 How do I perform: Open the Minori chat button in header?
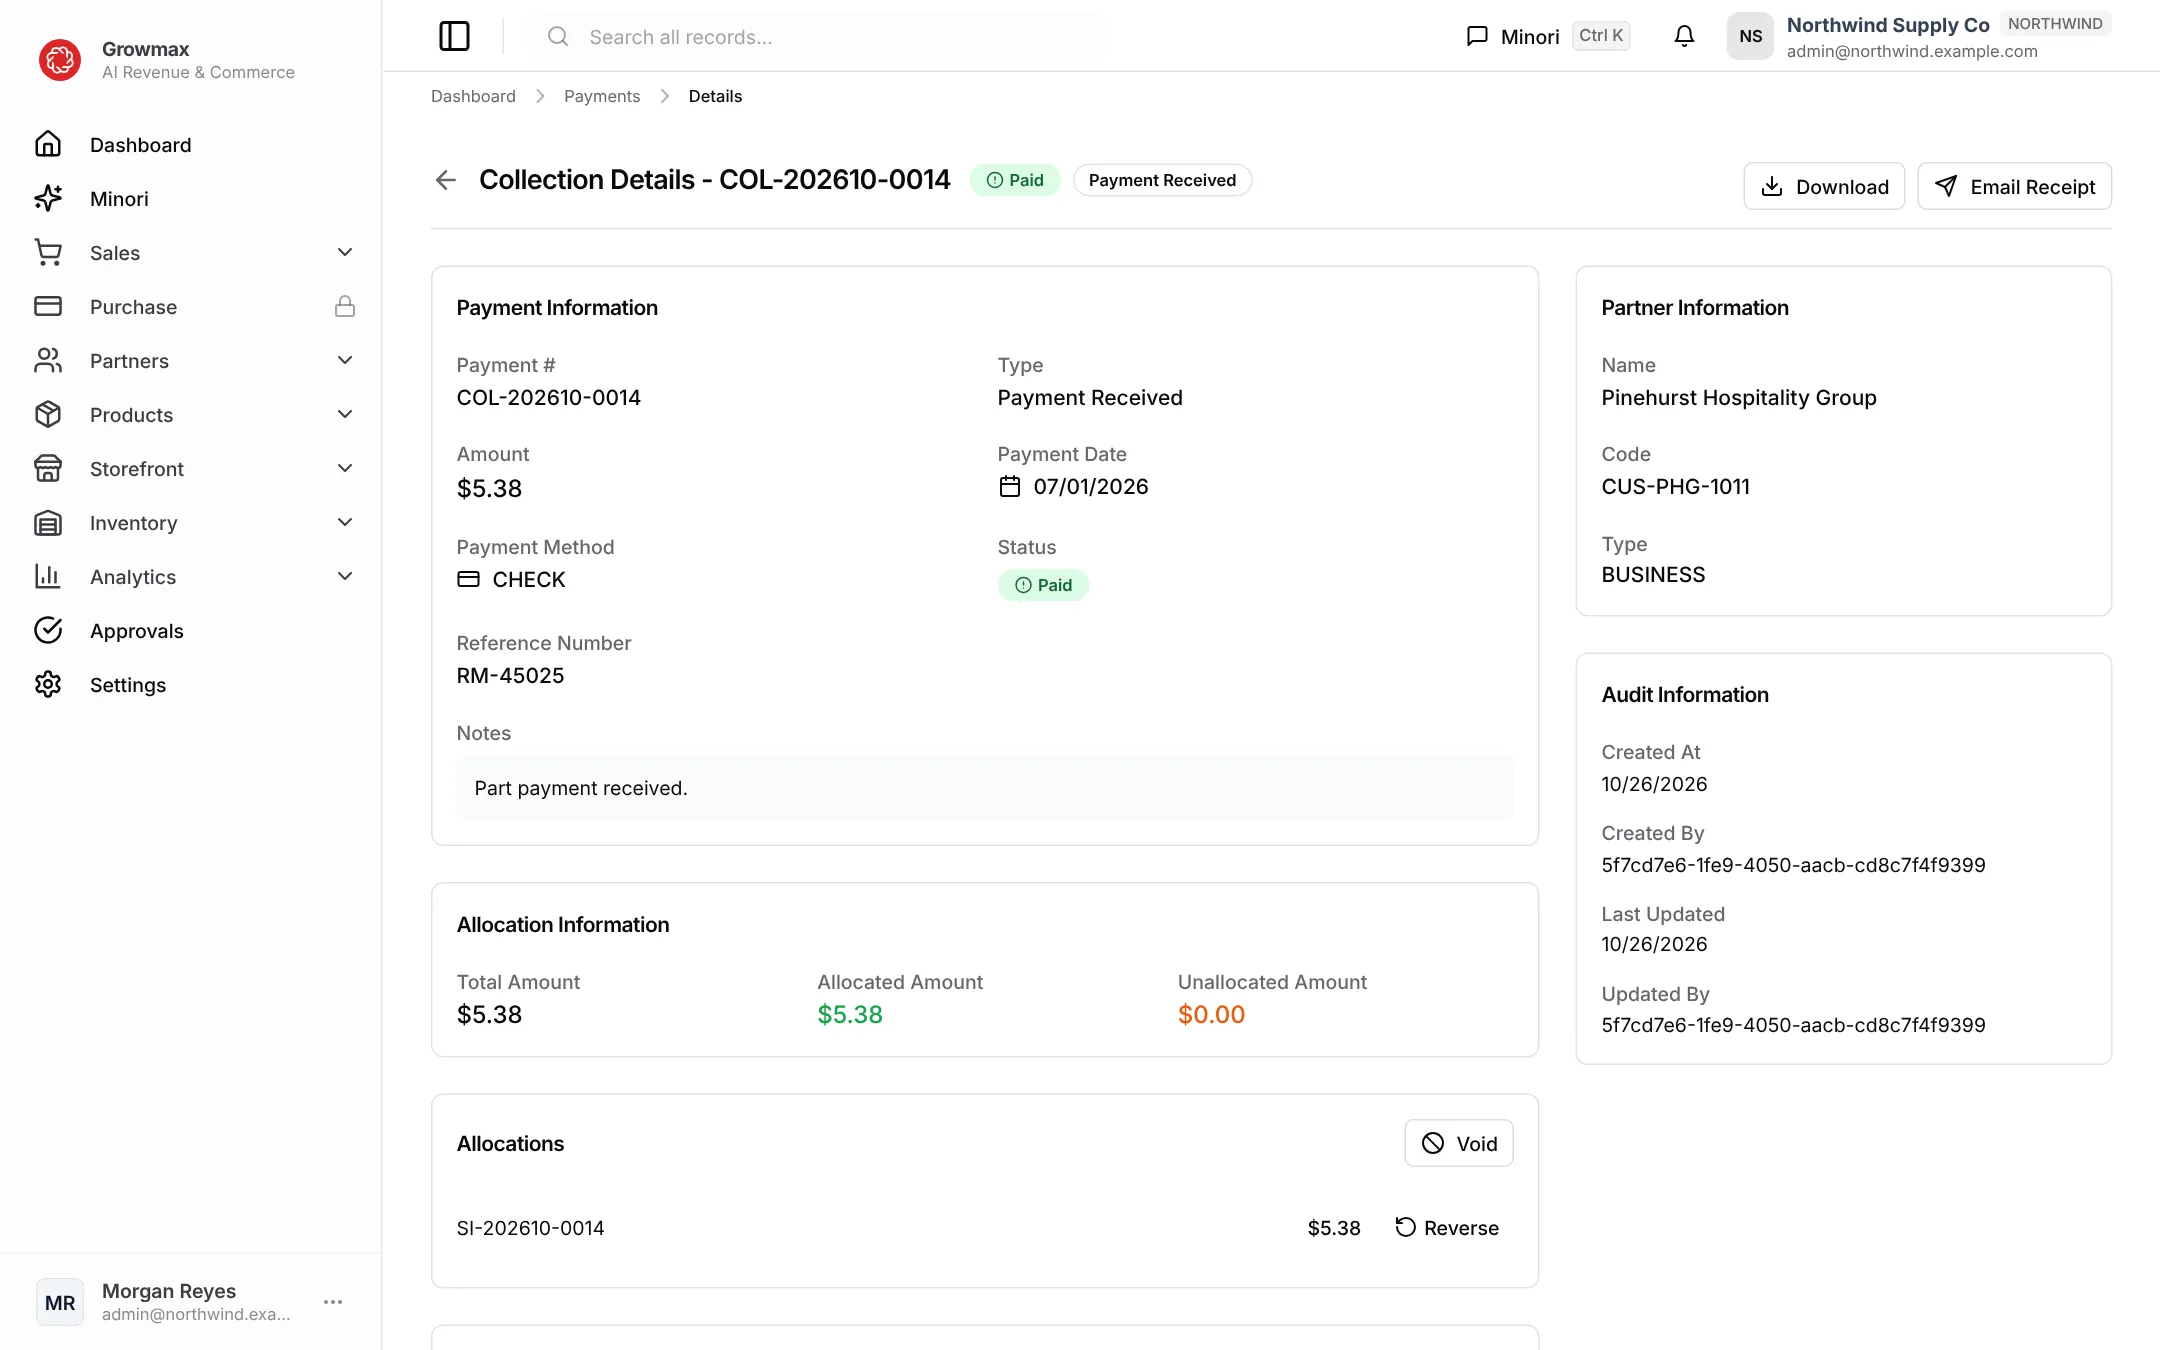[1547, 36]
